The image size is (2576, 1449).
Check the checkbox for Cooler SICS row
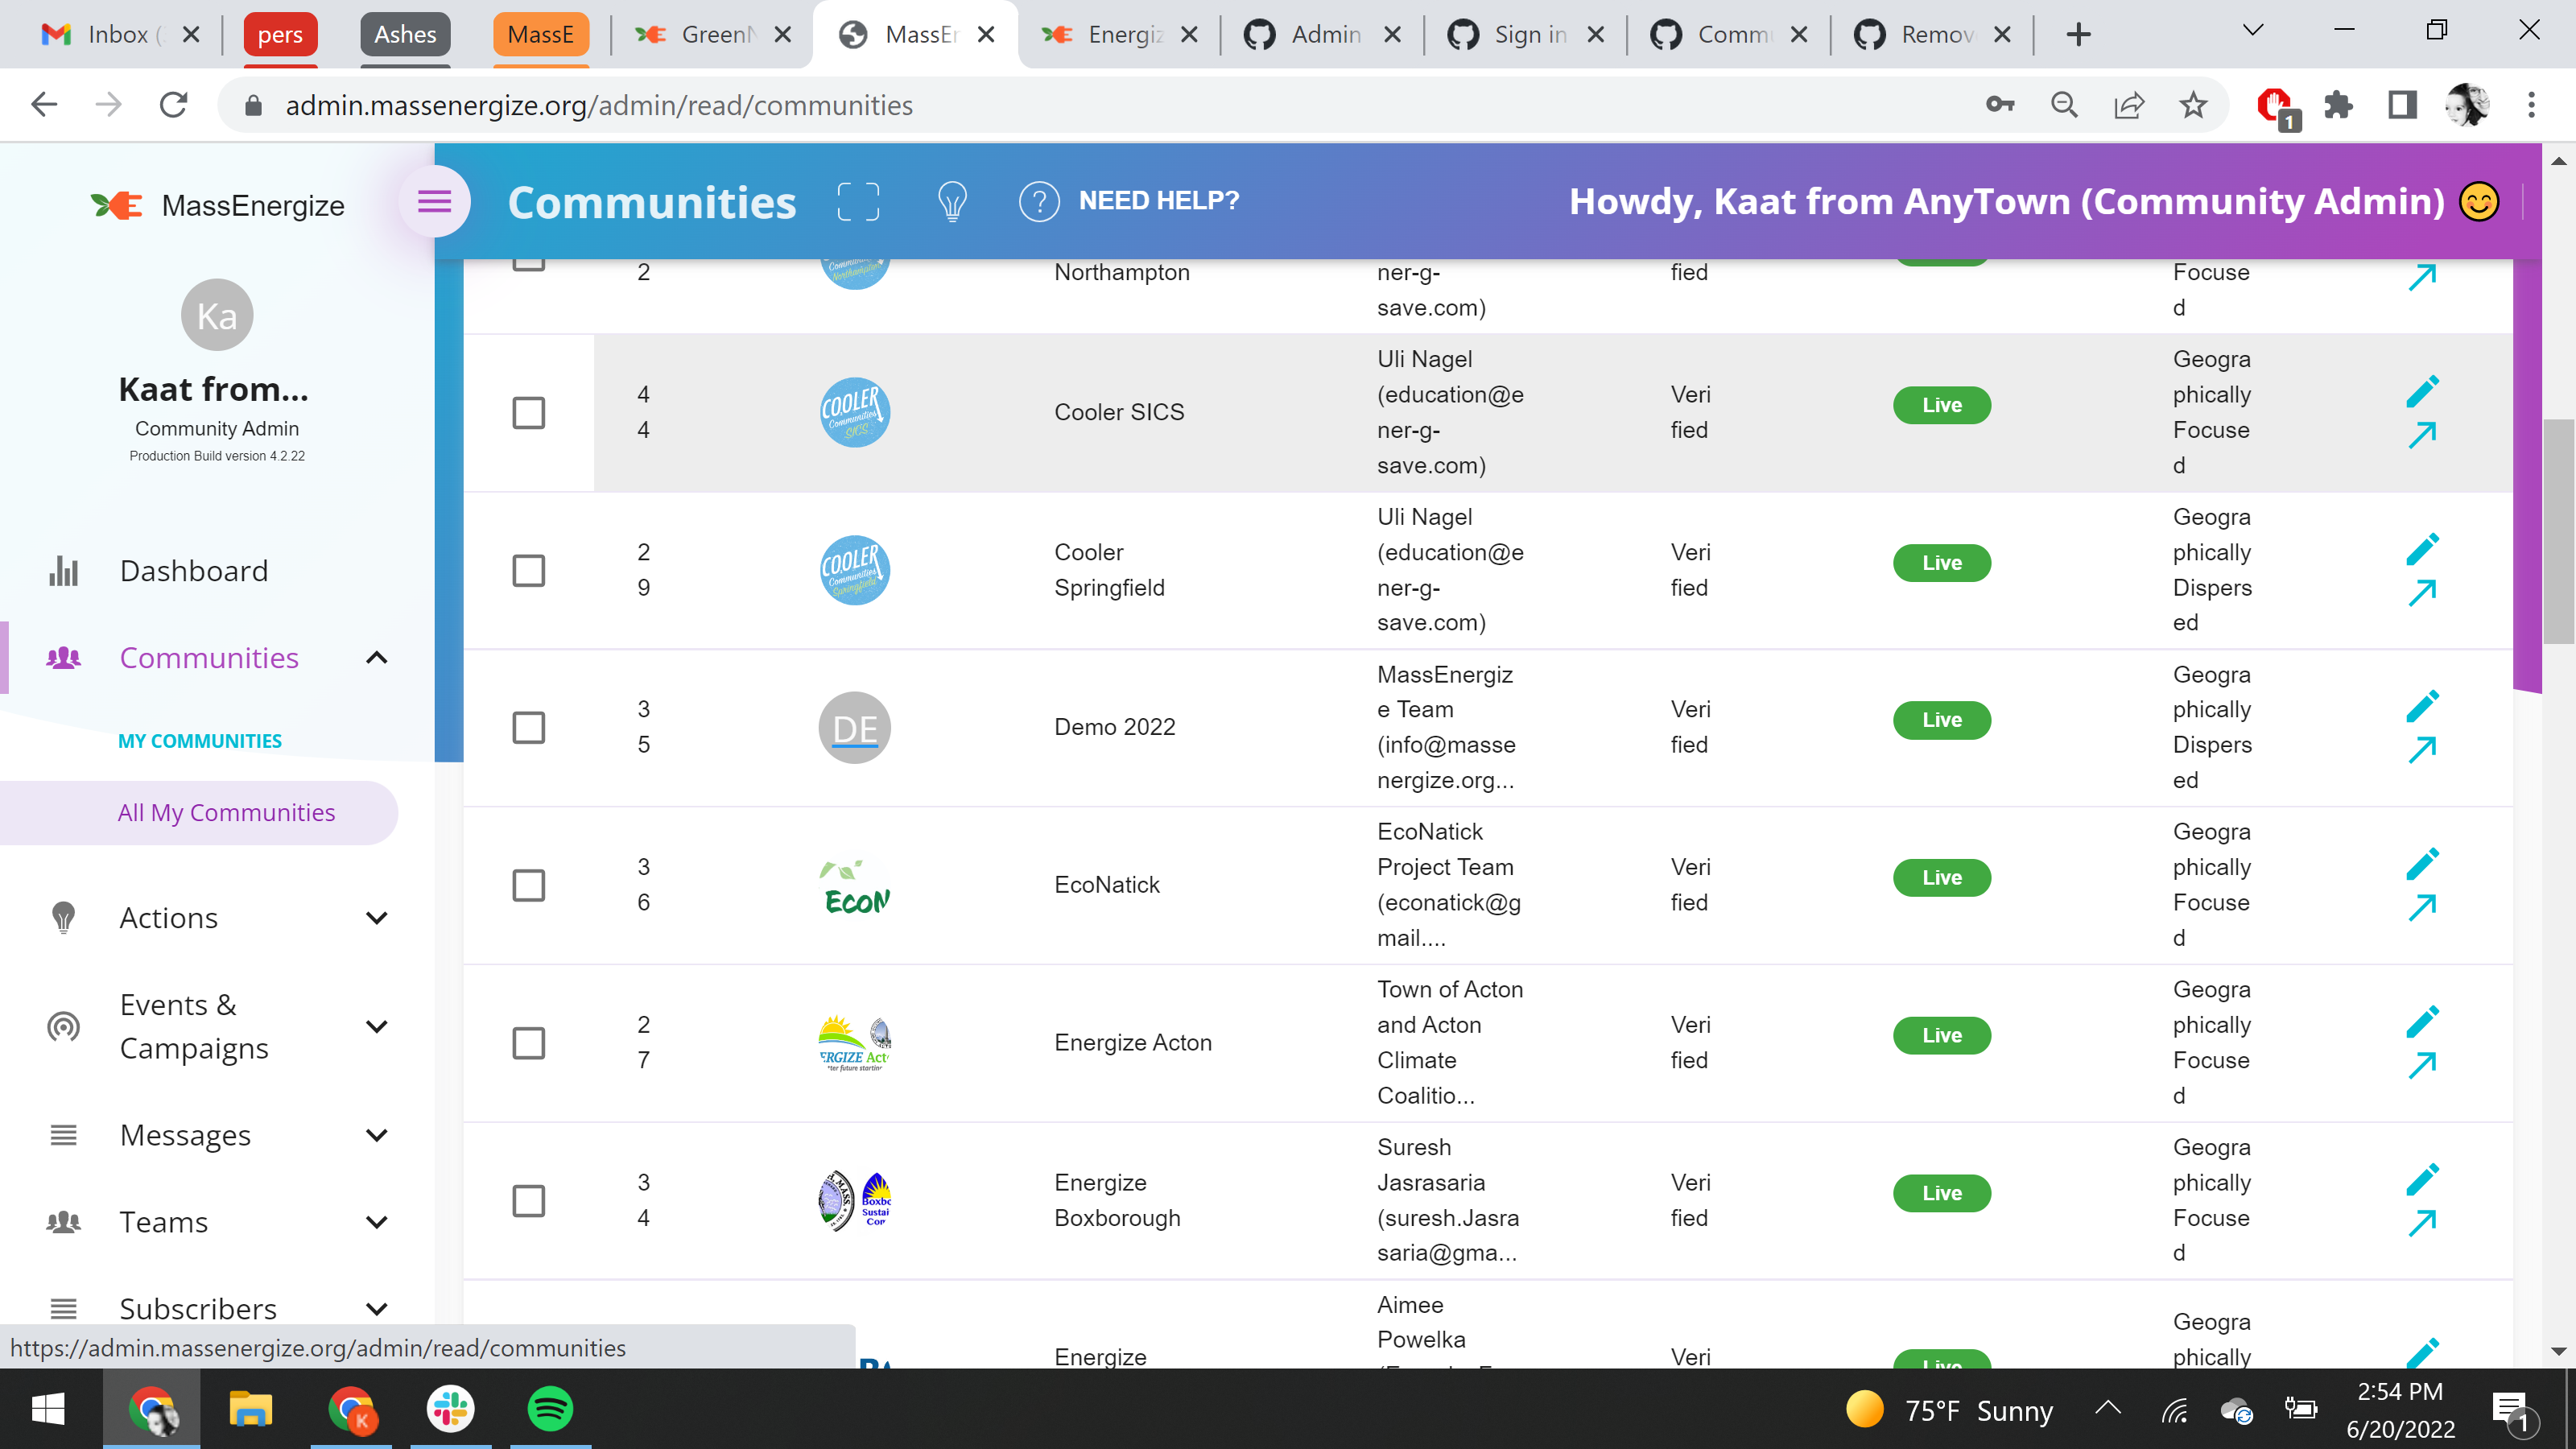(529, 412)
